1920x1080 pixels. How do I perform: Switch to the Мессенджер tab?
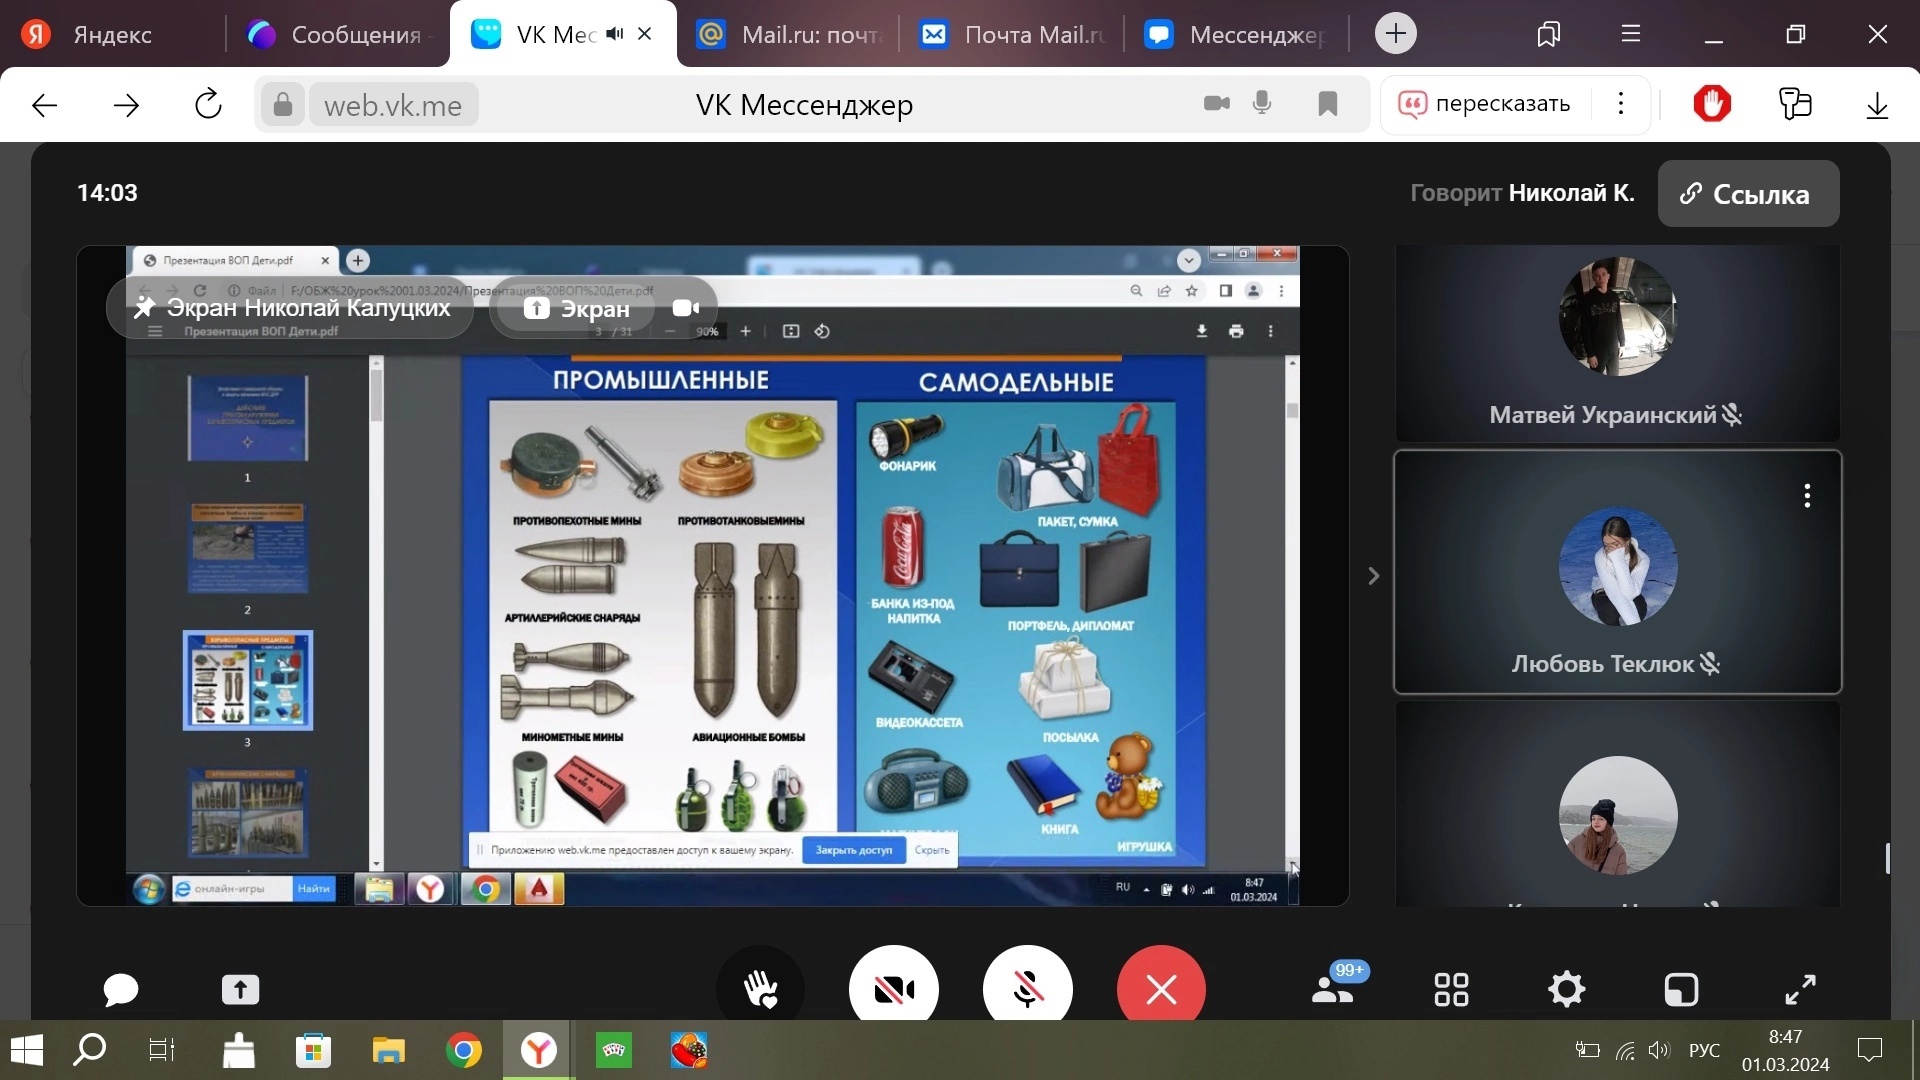(x=1236, y=34)
